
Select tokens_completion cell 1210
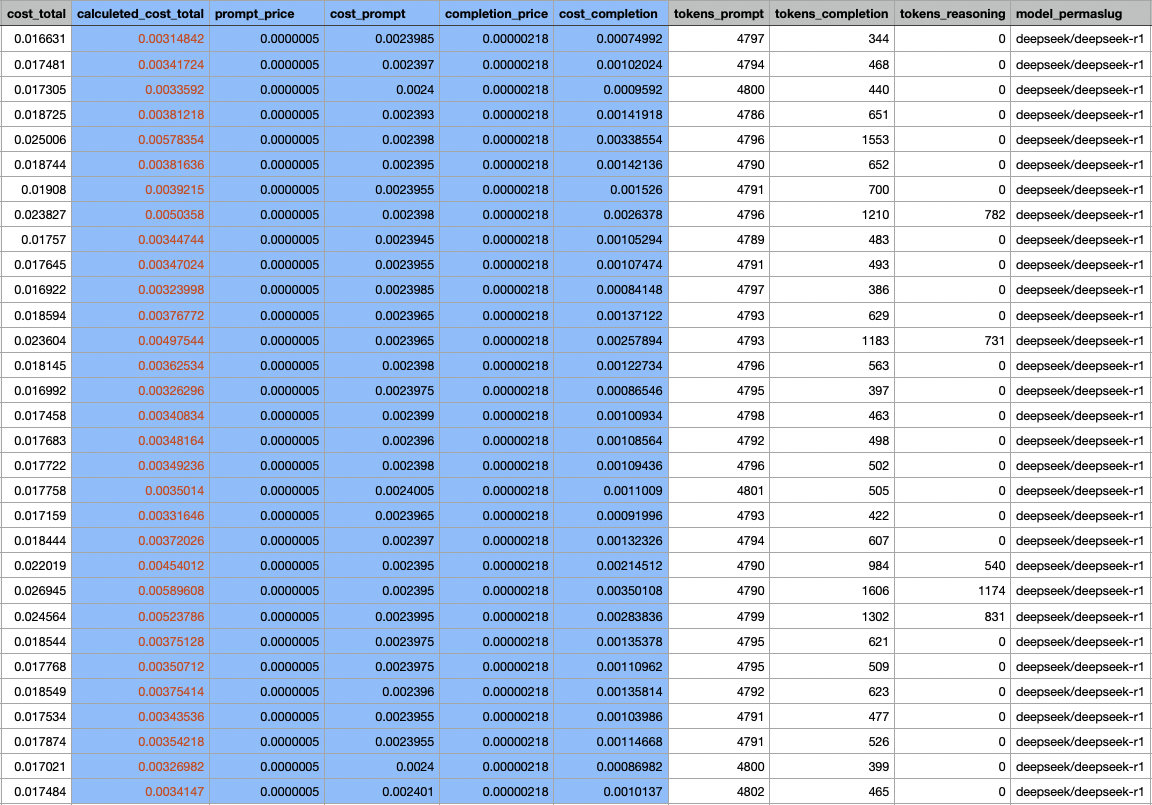click(832, 214)
